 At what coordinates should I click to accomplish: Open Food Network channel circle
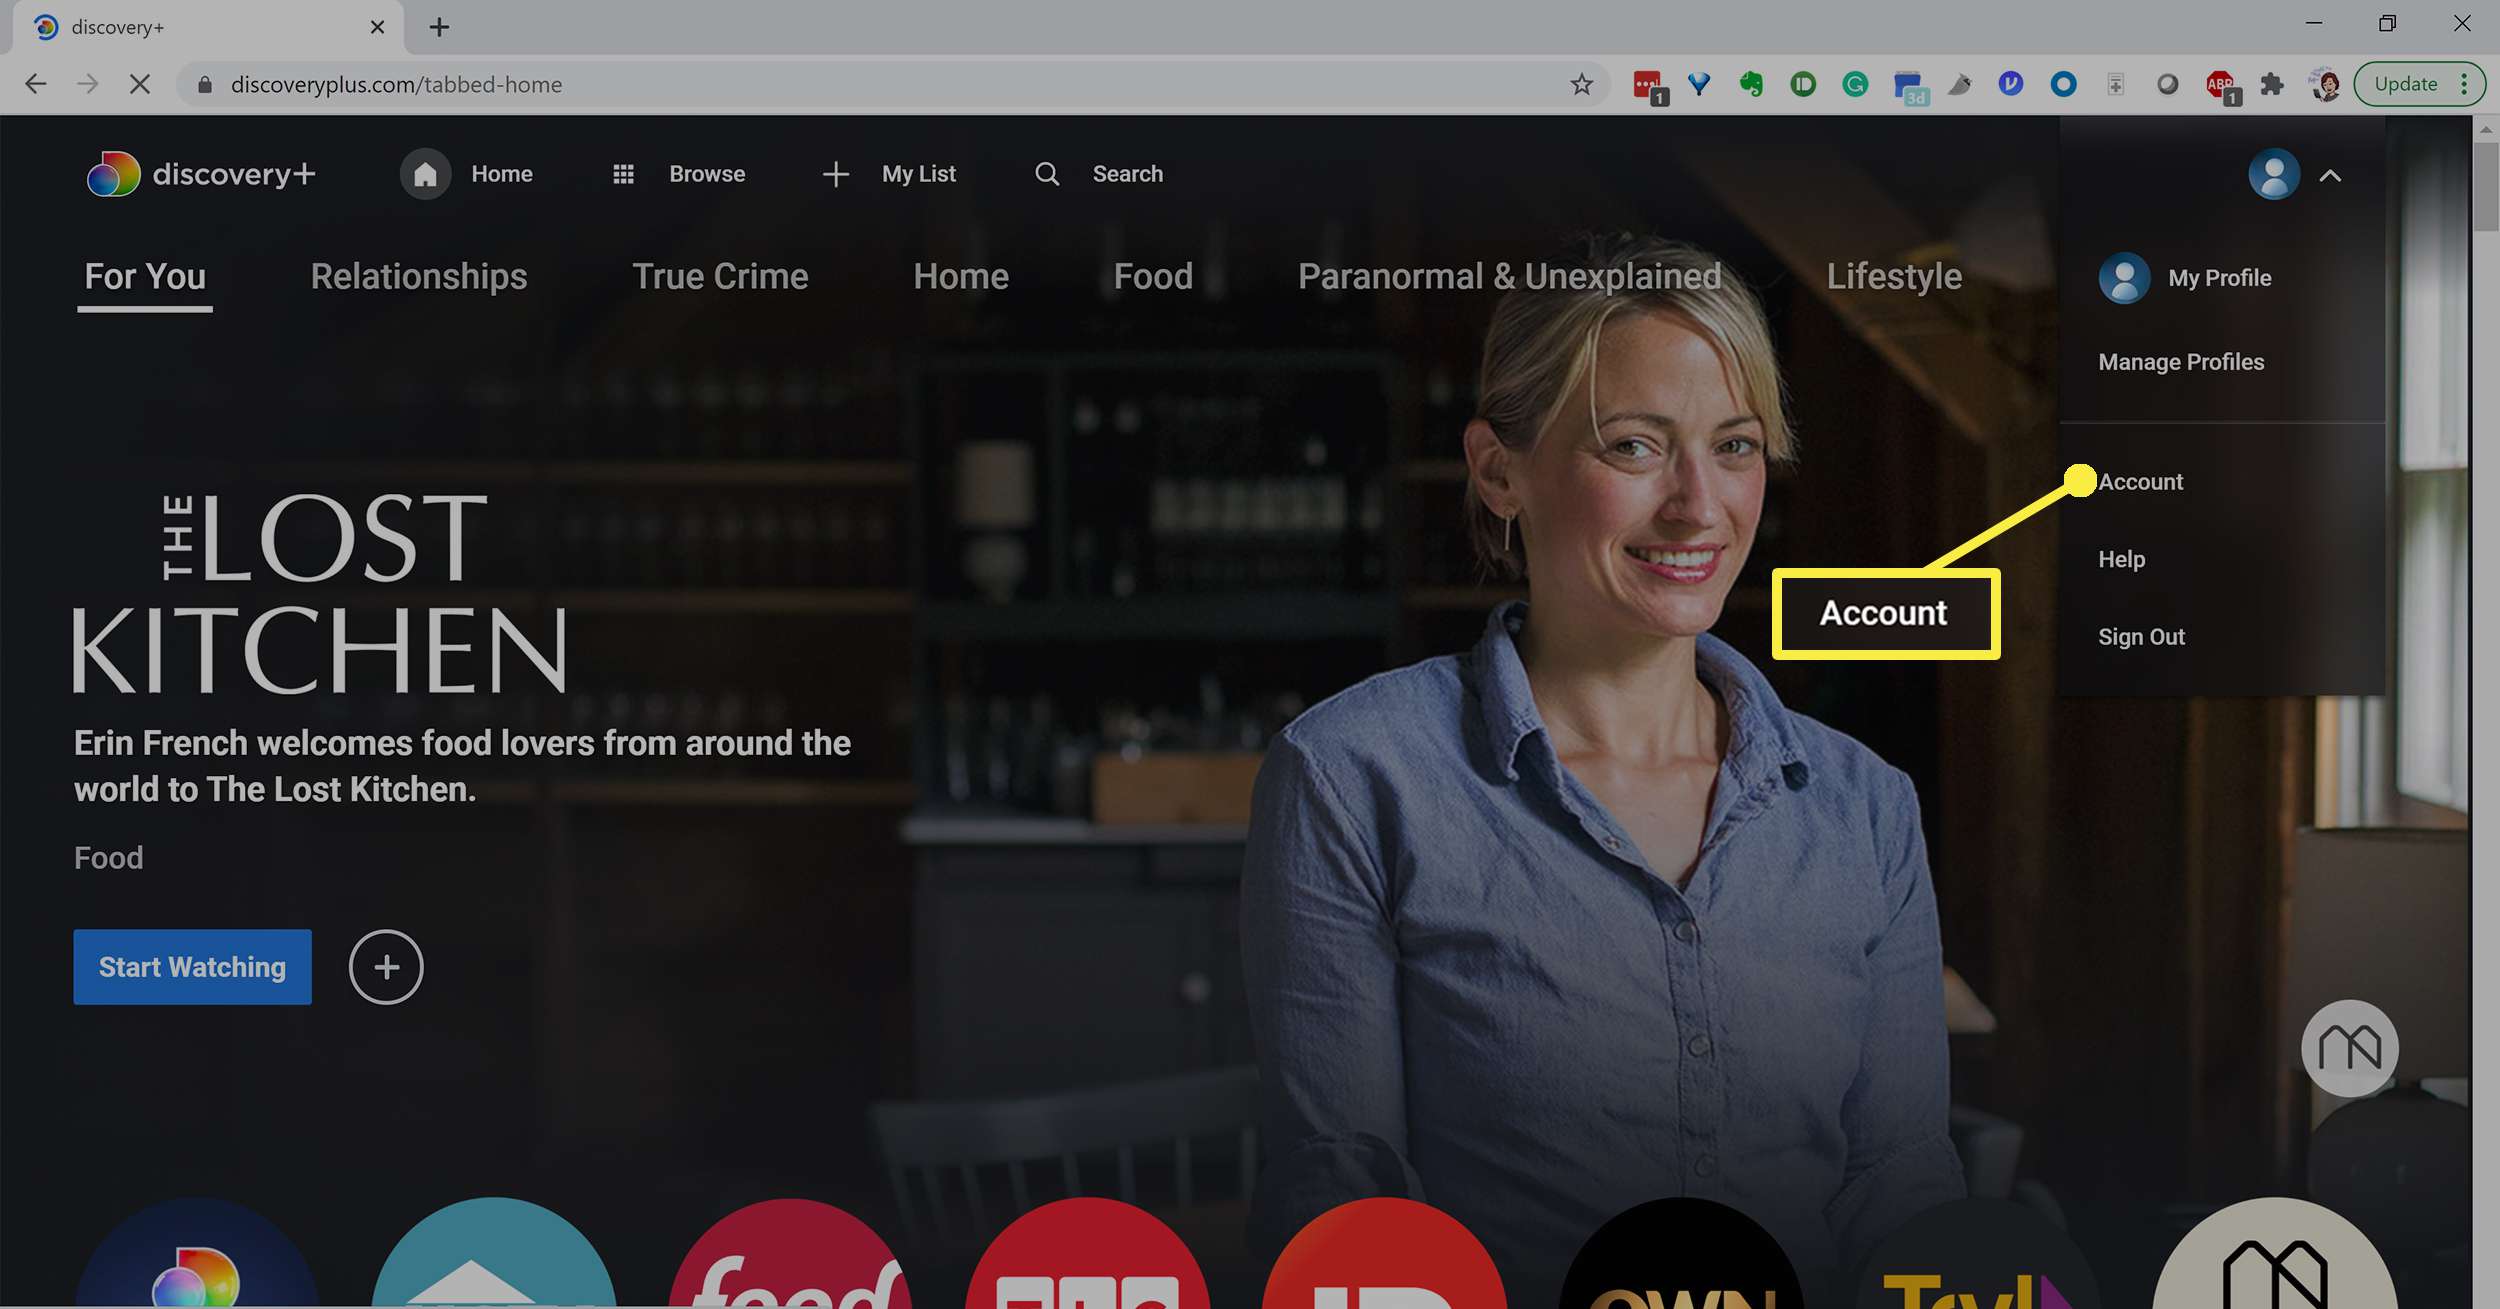(x=791, y=1253)
